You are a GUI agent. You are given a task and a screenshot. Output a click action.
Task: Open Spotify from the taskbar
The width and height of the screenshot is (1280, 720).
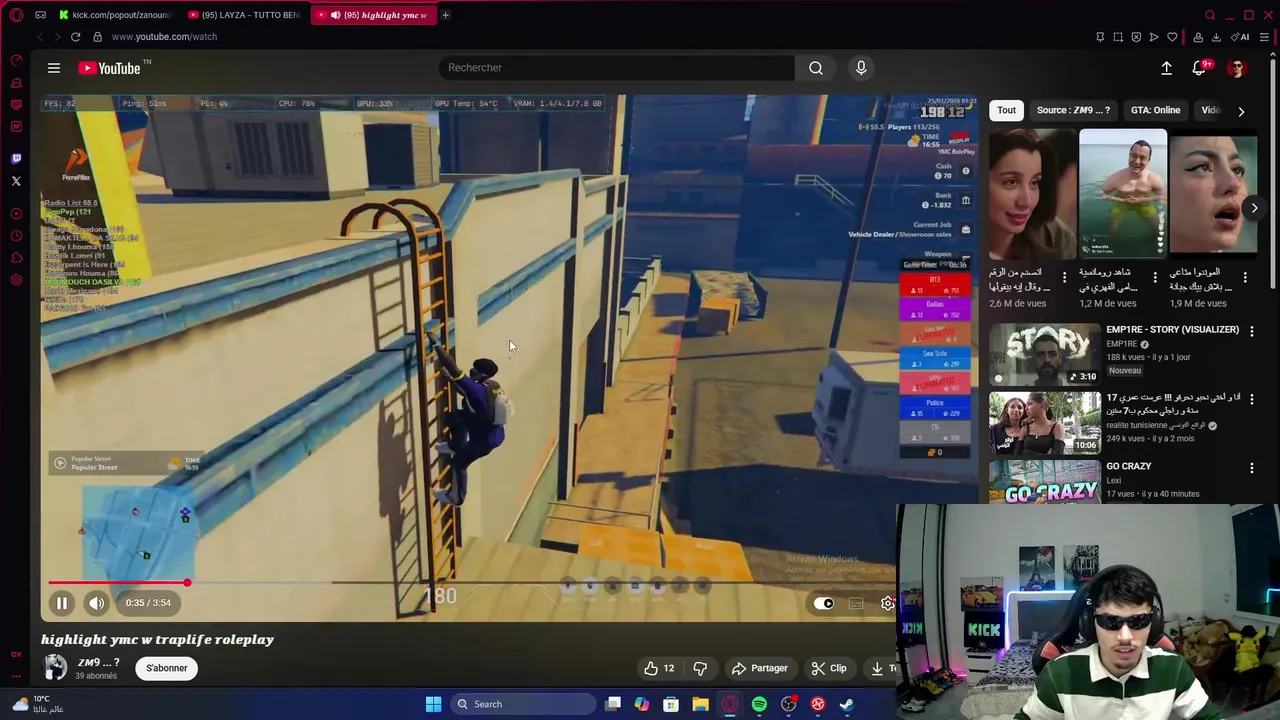(759, 704)
